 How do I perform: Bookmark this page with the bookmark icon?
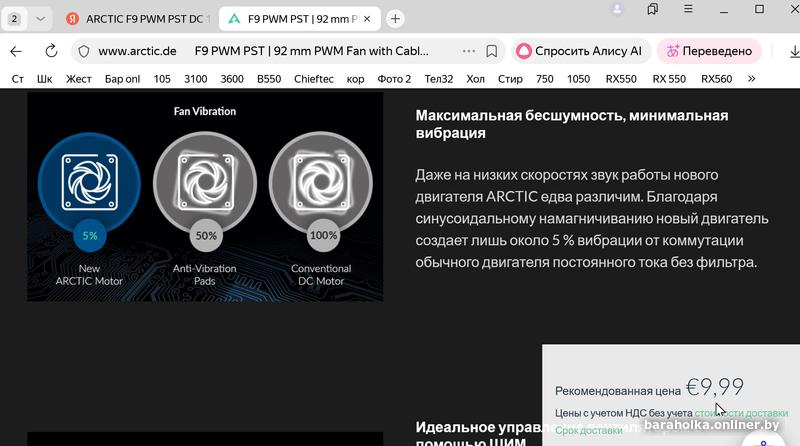click(x=491, y=51)
